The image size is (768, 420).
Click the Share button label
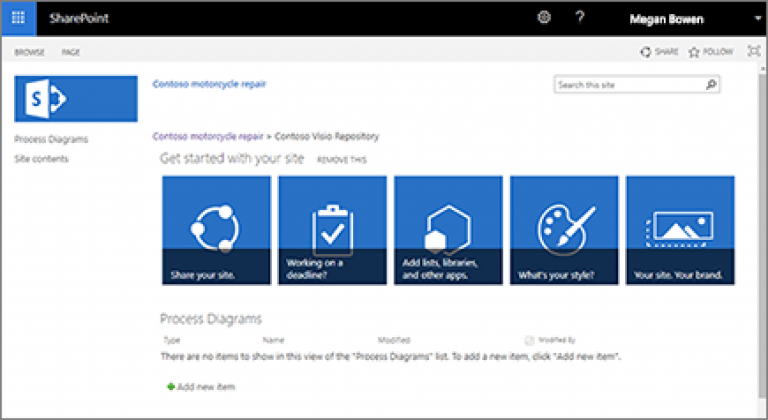pos(667,51)
